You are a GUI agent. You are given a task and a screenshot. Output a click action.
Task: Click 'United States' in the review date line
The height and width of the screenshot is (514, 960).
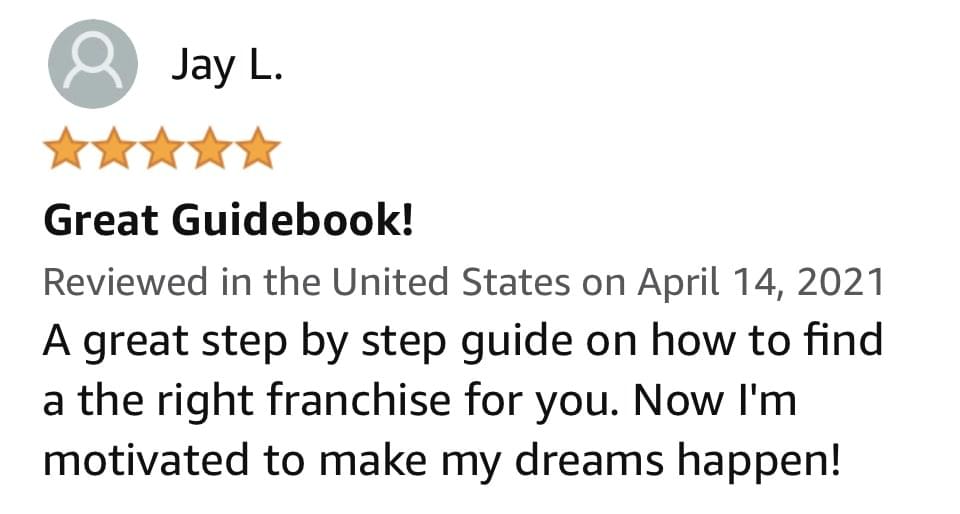(451, 282)
